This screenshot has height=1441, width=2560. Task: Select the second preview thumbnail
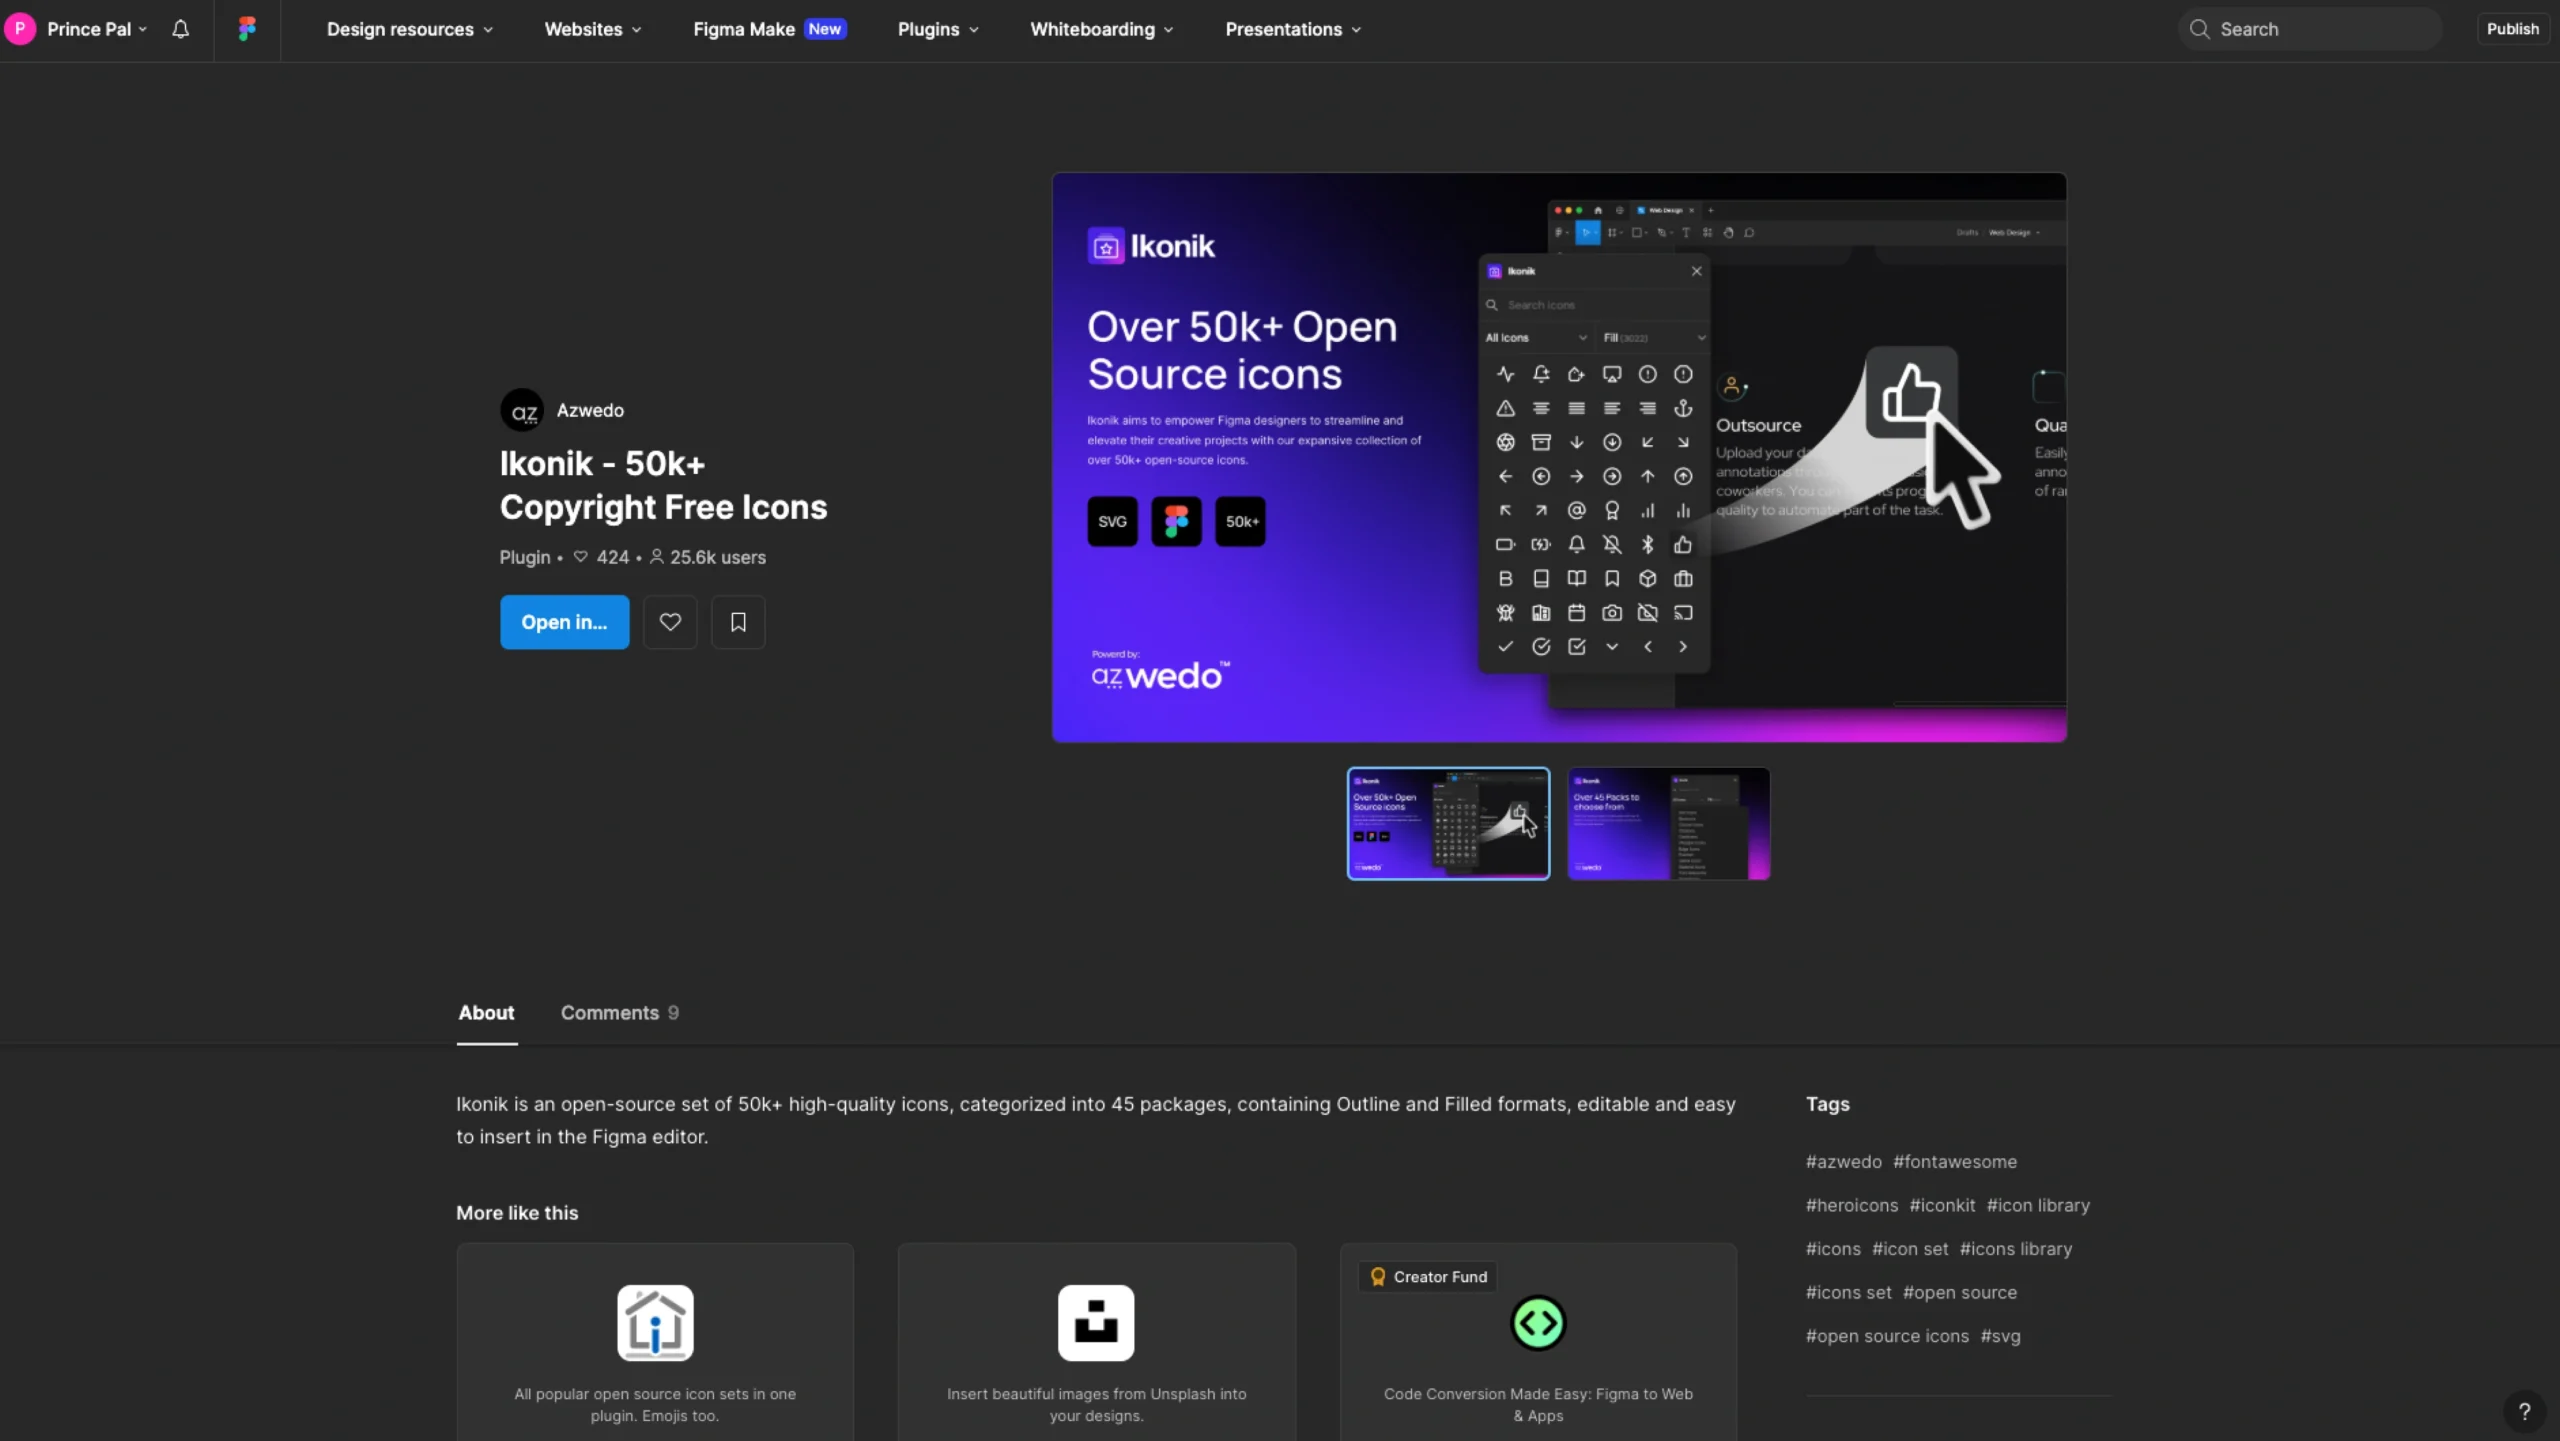tap(1668, 823)
